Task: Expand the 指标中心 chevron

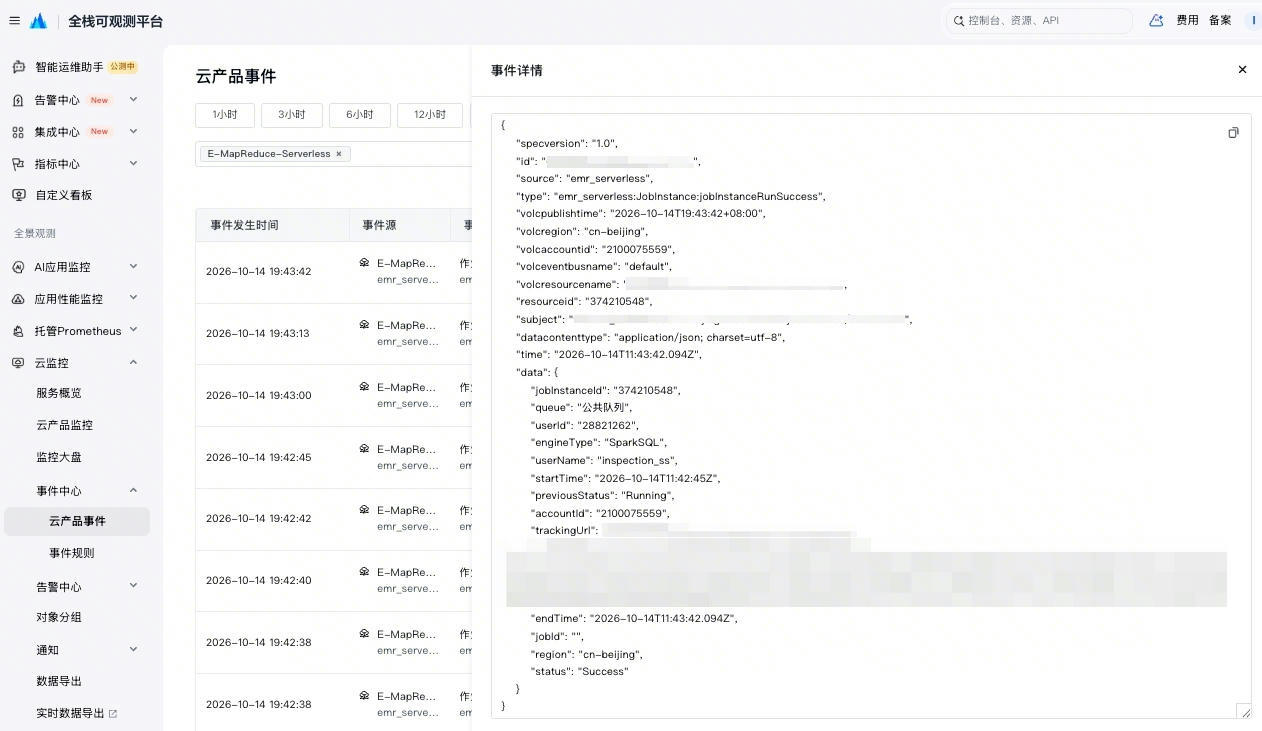Action: (x=134, y=164)
